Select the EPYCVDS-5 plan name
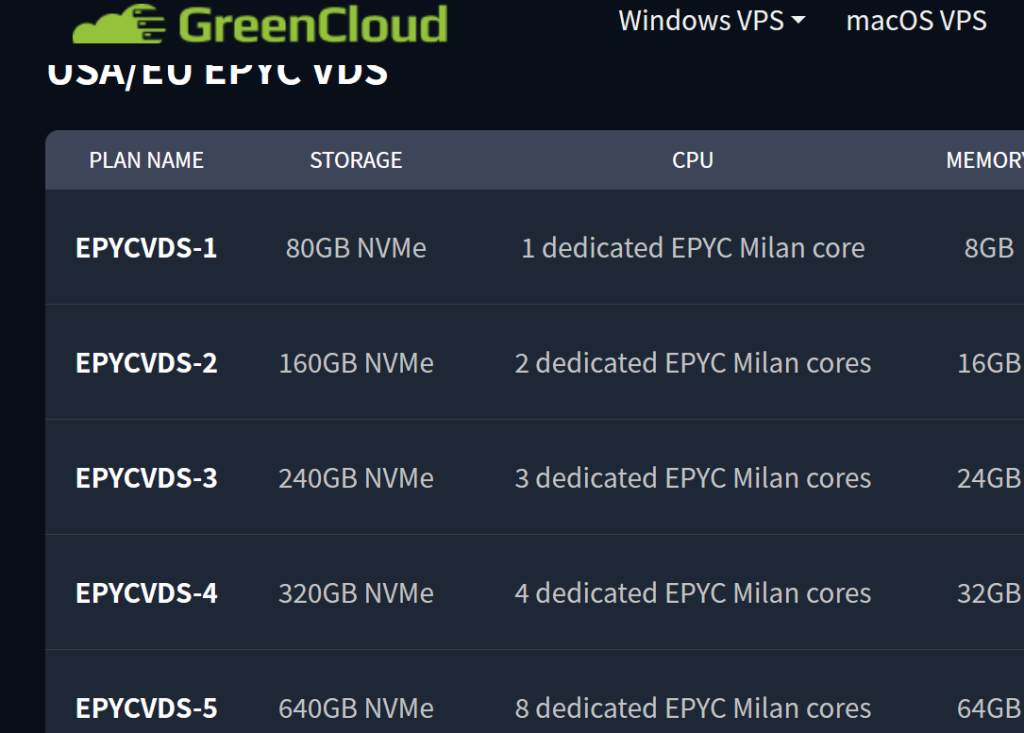Image resolution: width=1024 pixels, height=733 pixels. (x=146, y=708)
